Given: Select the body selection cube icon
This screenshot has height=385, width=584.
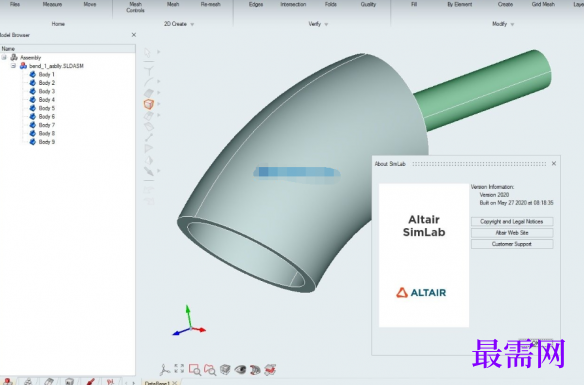Looking at the screenshot, I should (x=149, y=104).
